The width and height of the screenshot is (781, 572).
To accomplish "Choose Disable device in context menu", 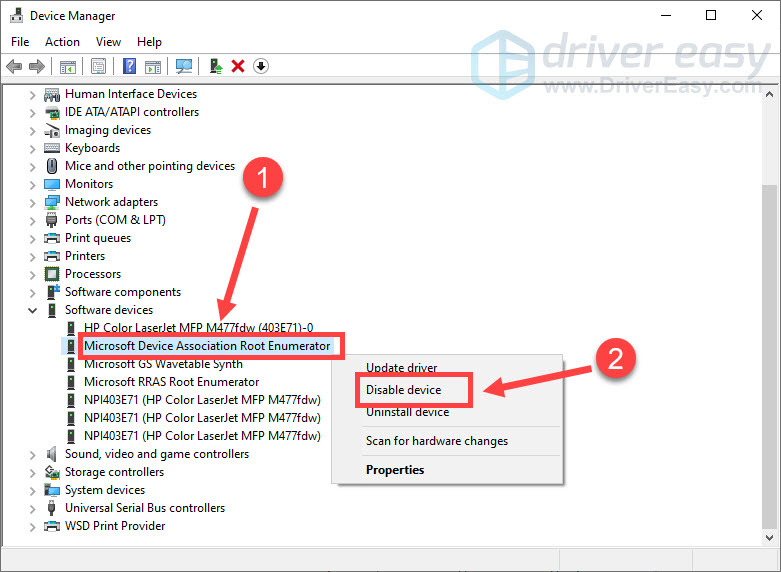I will click(x=403, y=390).
